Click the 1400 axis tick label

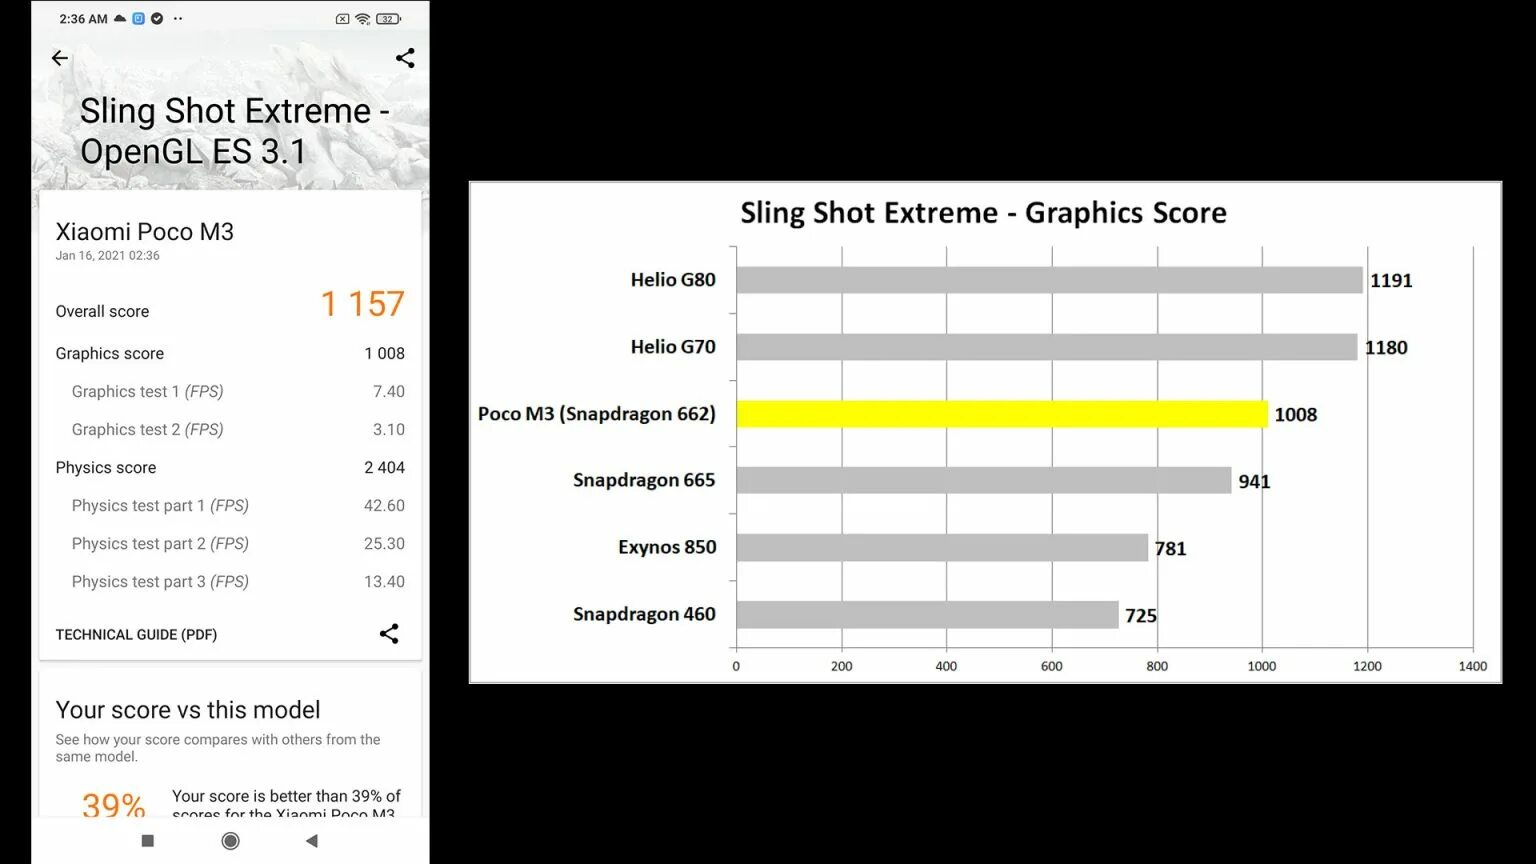tap(1473, 666)
